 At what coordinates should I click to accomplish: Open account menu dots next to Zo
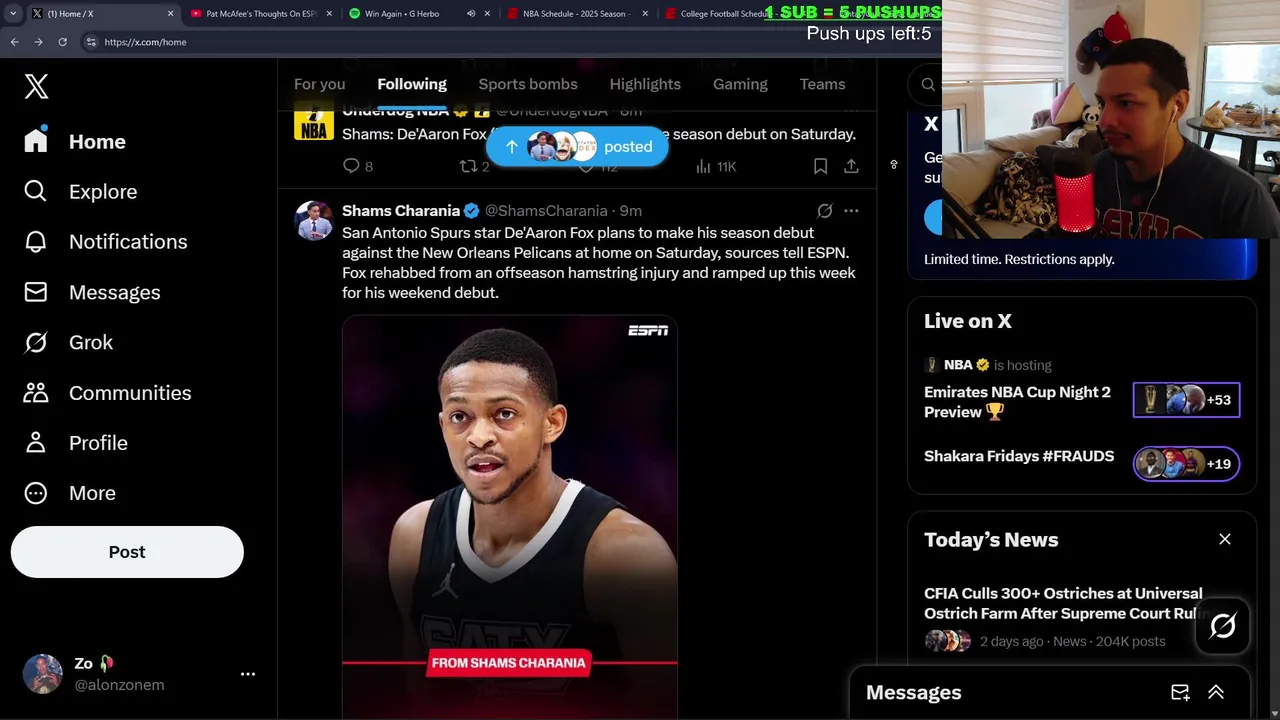[248, 674]
